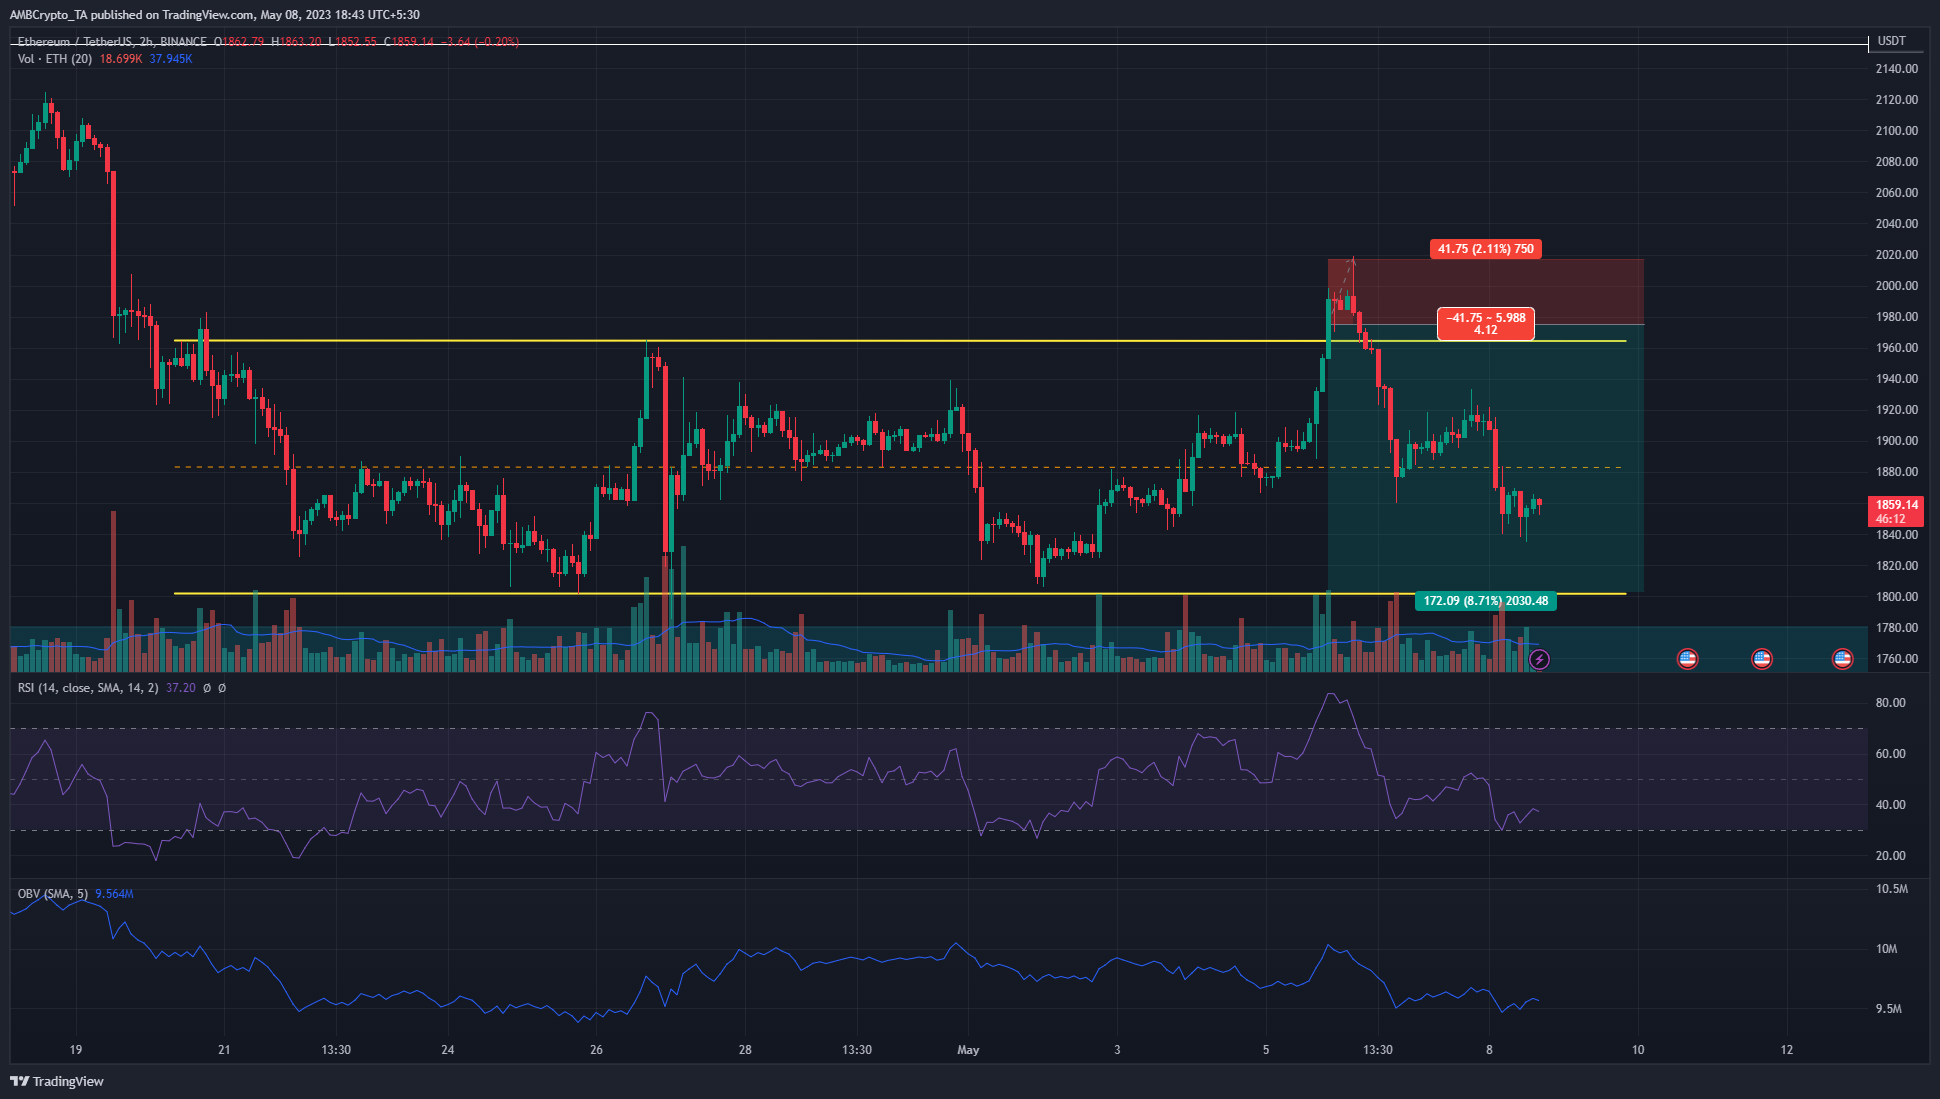Select the green target label 172.09 (8.71%) 2030.48
This screenshot has width=1940, height=1099.
pyautogui.click(x=1486, y=601)
